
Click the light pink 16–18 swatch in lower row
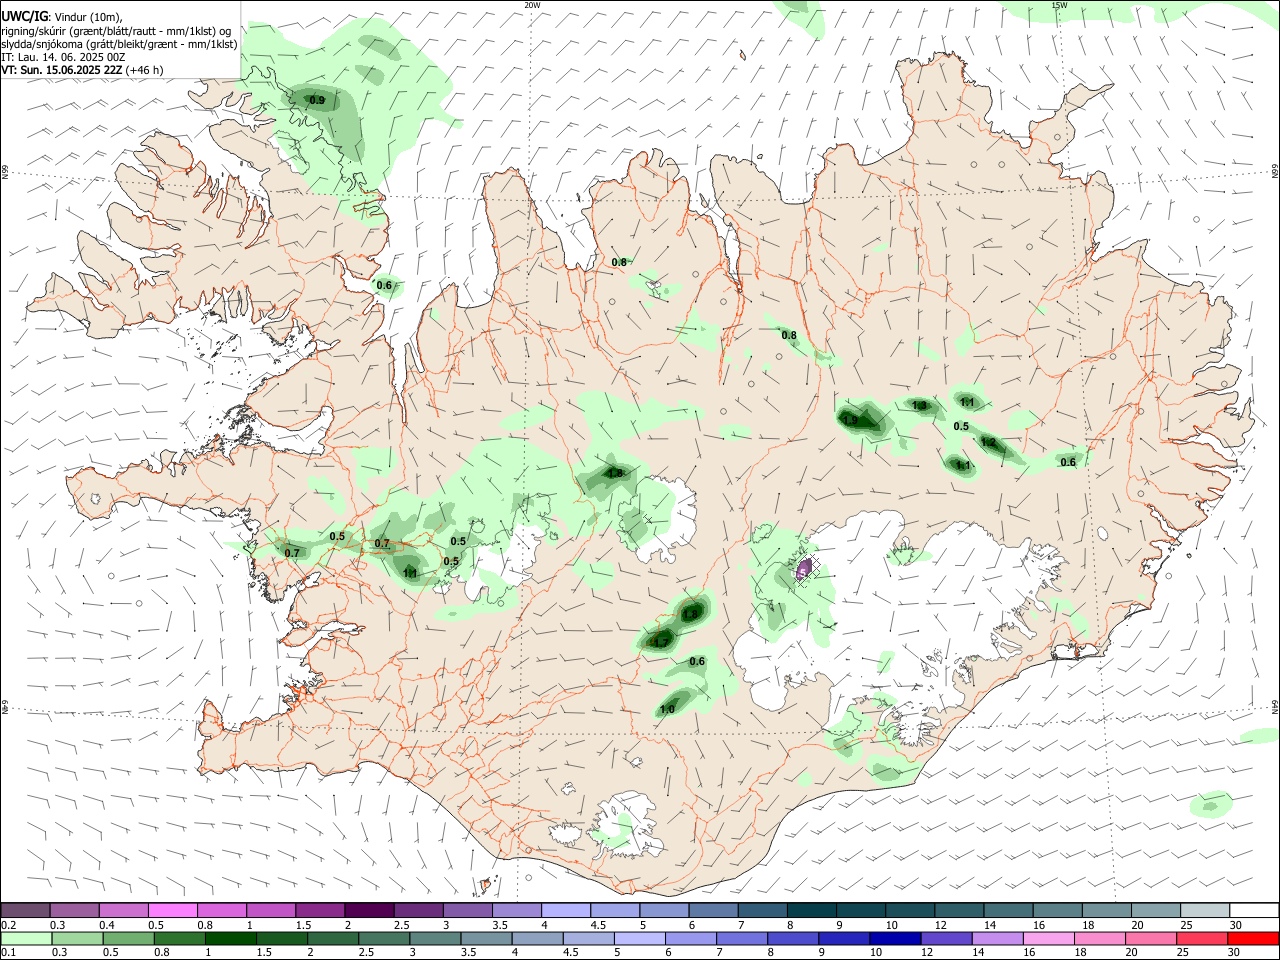pos(1047,938)
